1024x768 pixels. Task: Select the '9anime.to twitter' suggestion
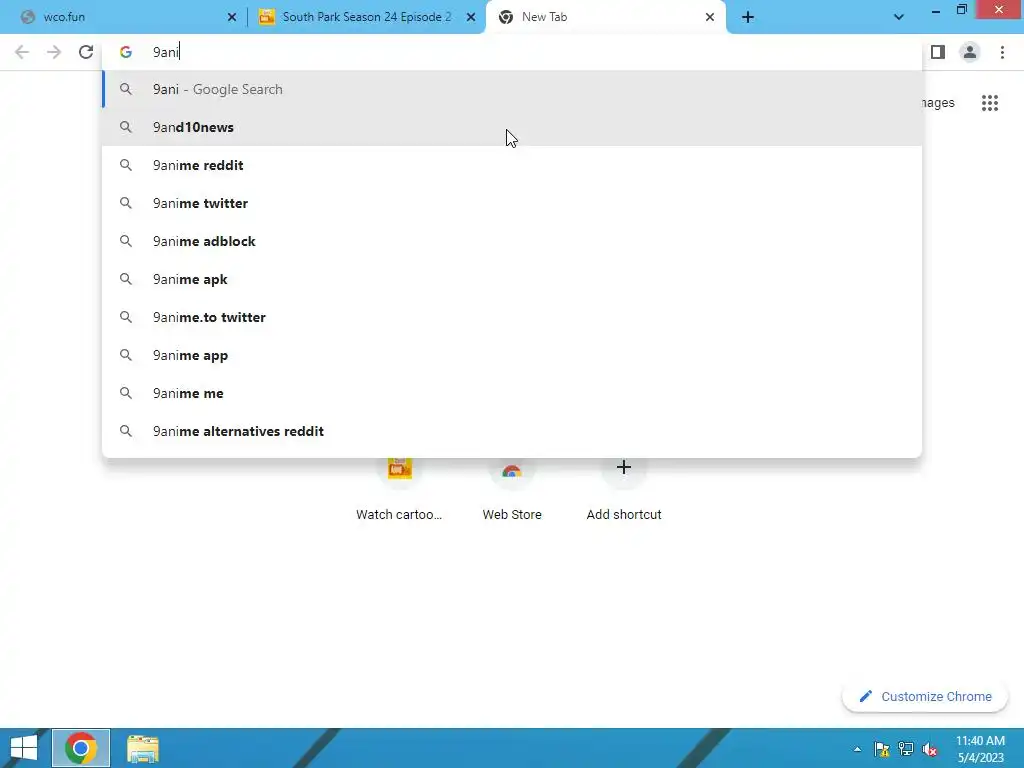[x=512, y=317]
